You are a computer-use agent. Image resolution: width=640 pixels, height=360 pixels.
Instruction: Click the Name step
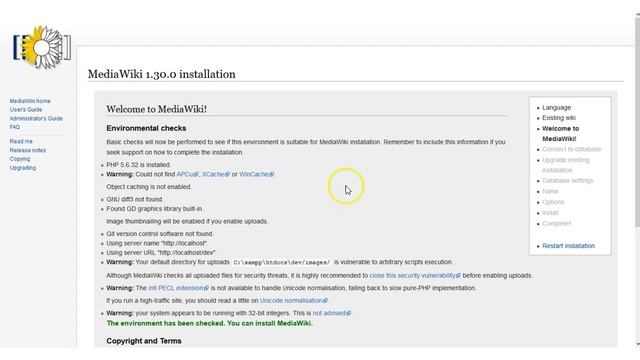point(550,191)
